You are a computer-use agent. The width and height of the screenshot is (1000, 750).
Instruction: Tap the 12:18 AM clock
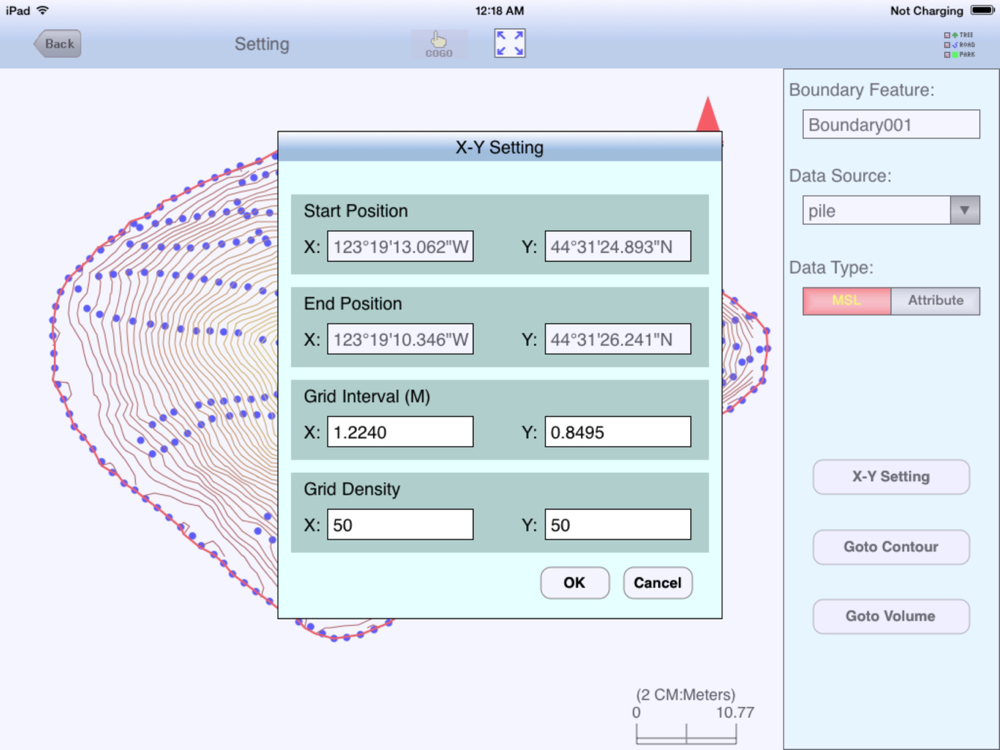coord(499,10)
